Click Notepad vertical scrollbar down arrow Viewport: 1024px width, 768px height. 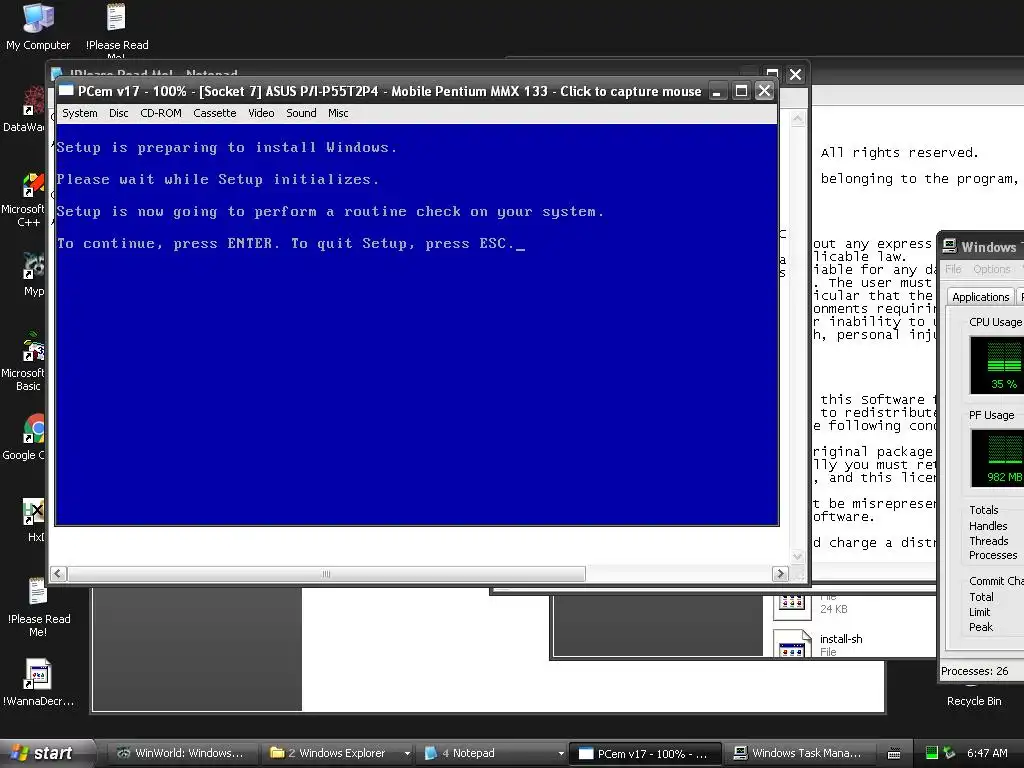797,556
